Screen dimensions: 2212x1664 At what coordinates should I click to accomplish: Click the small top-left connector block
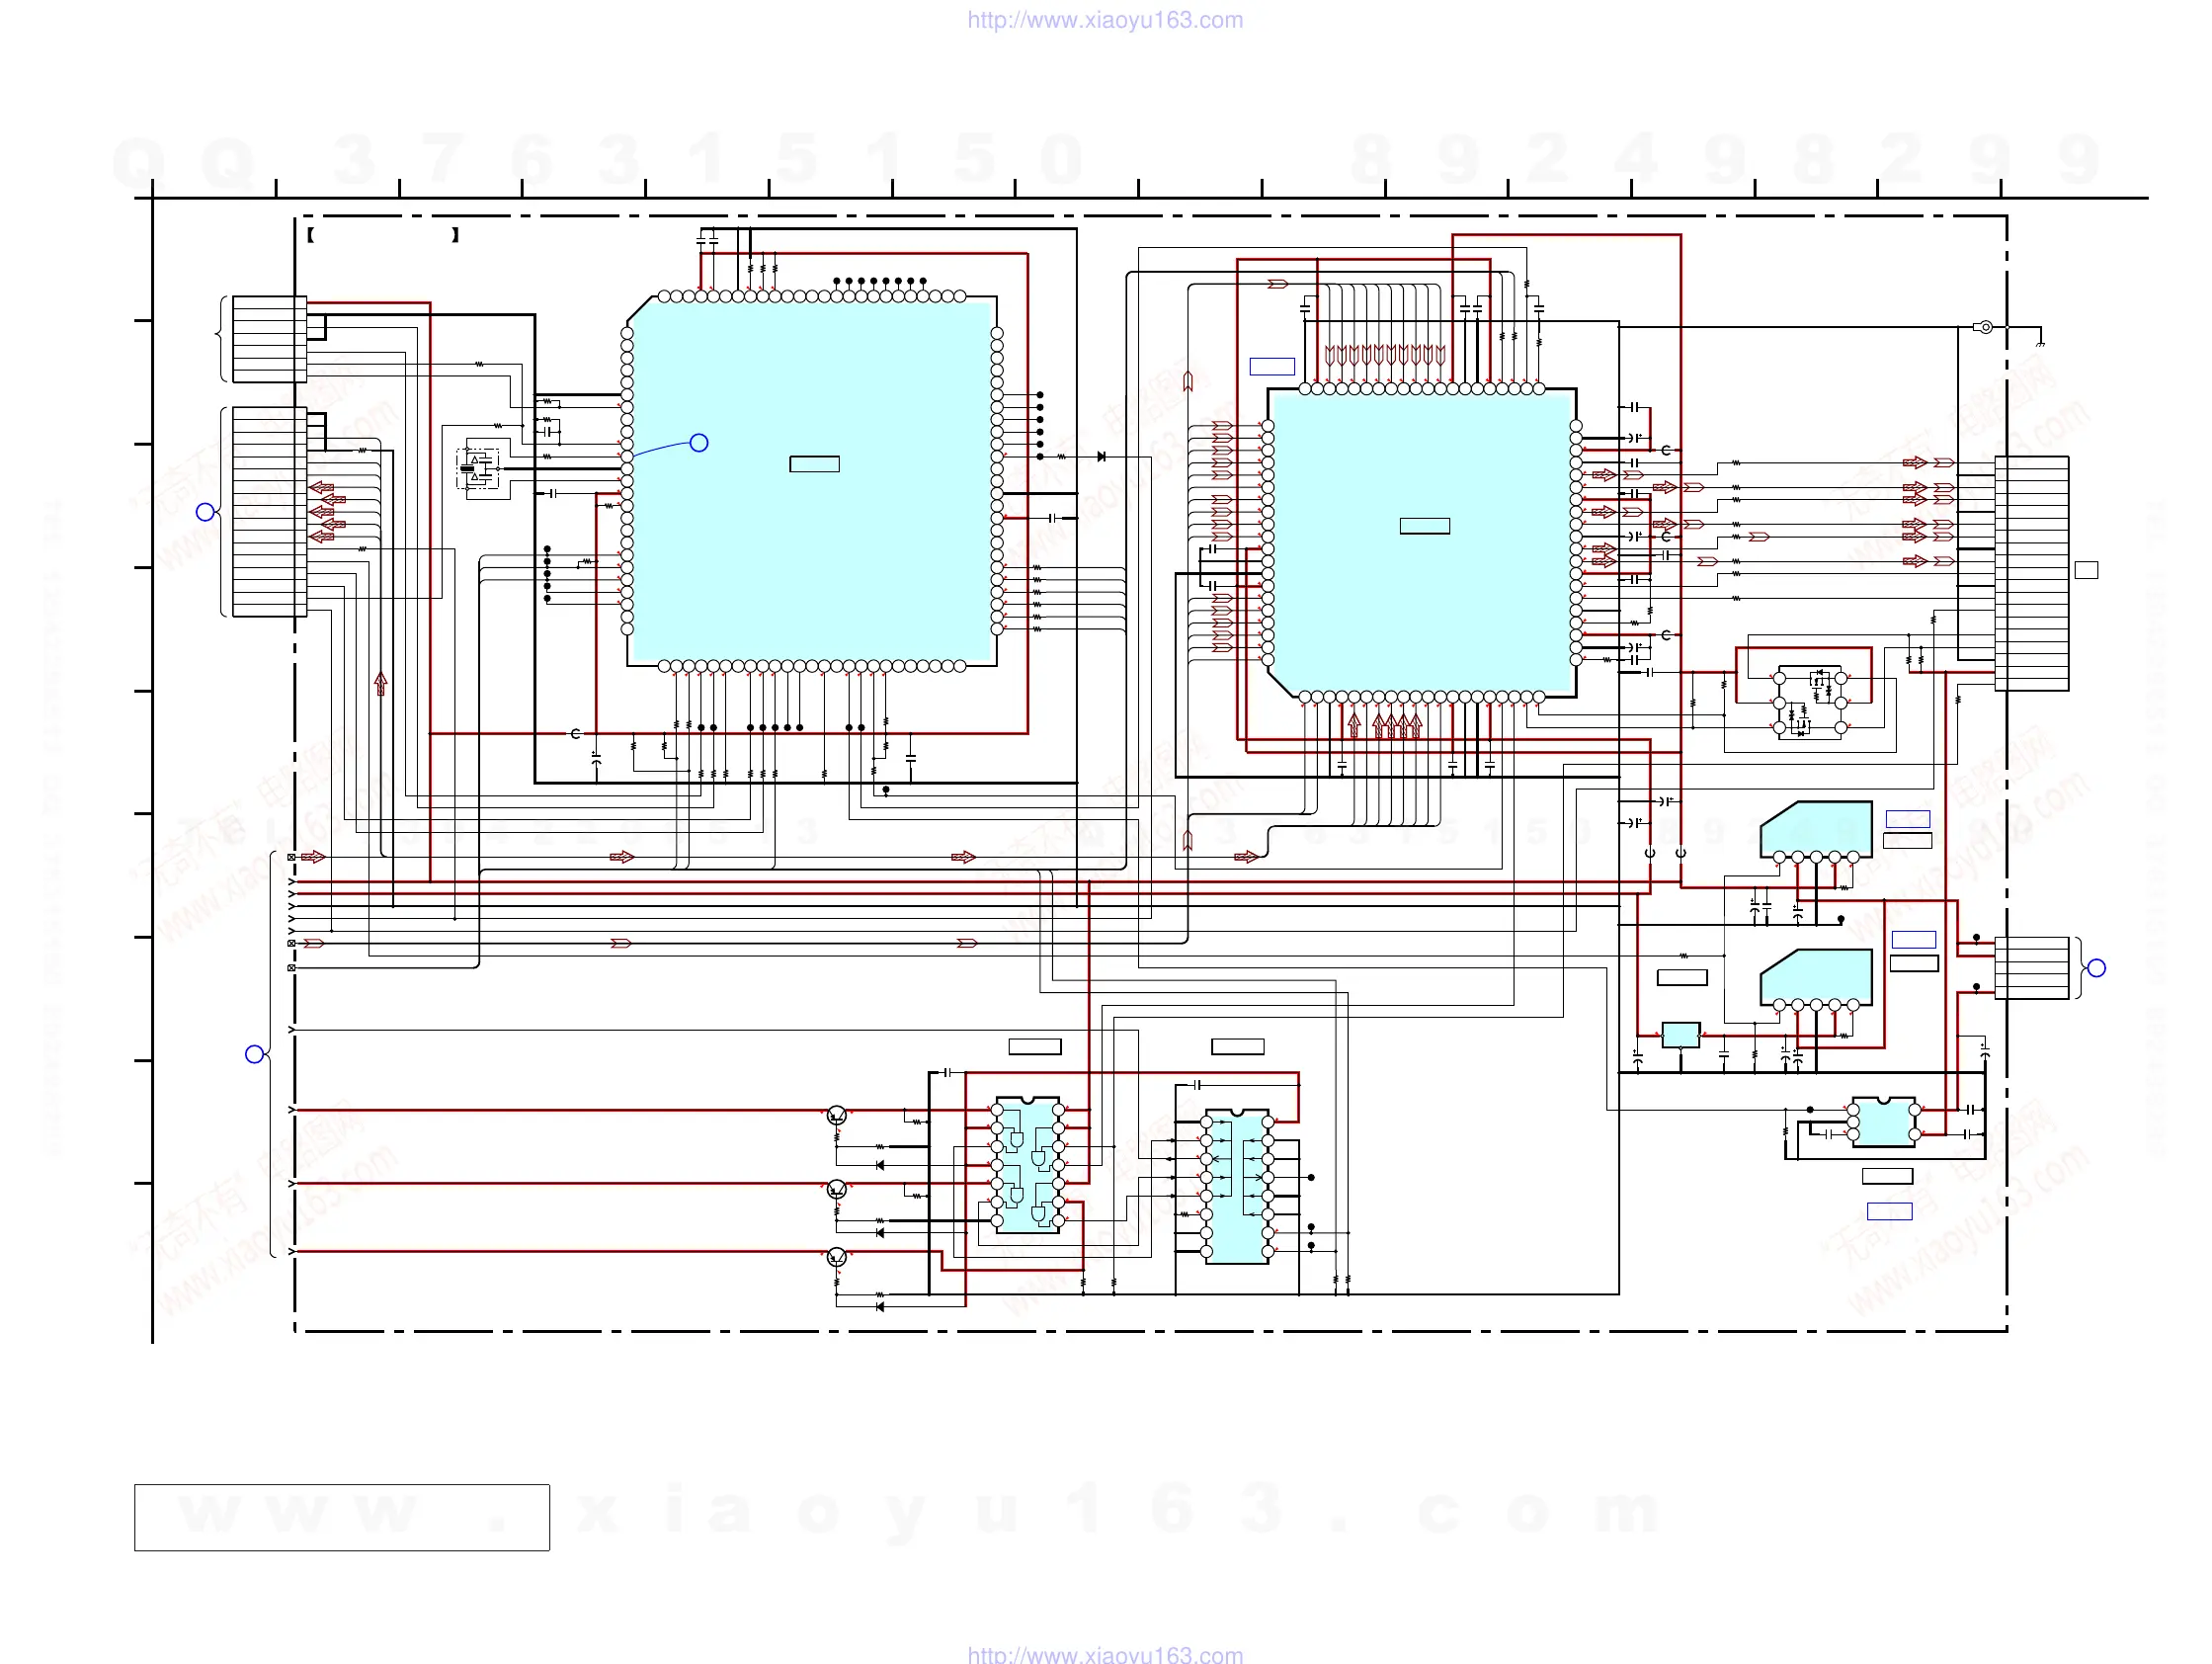coord(269,339)
